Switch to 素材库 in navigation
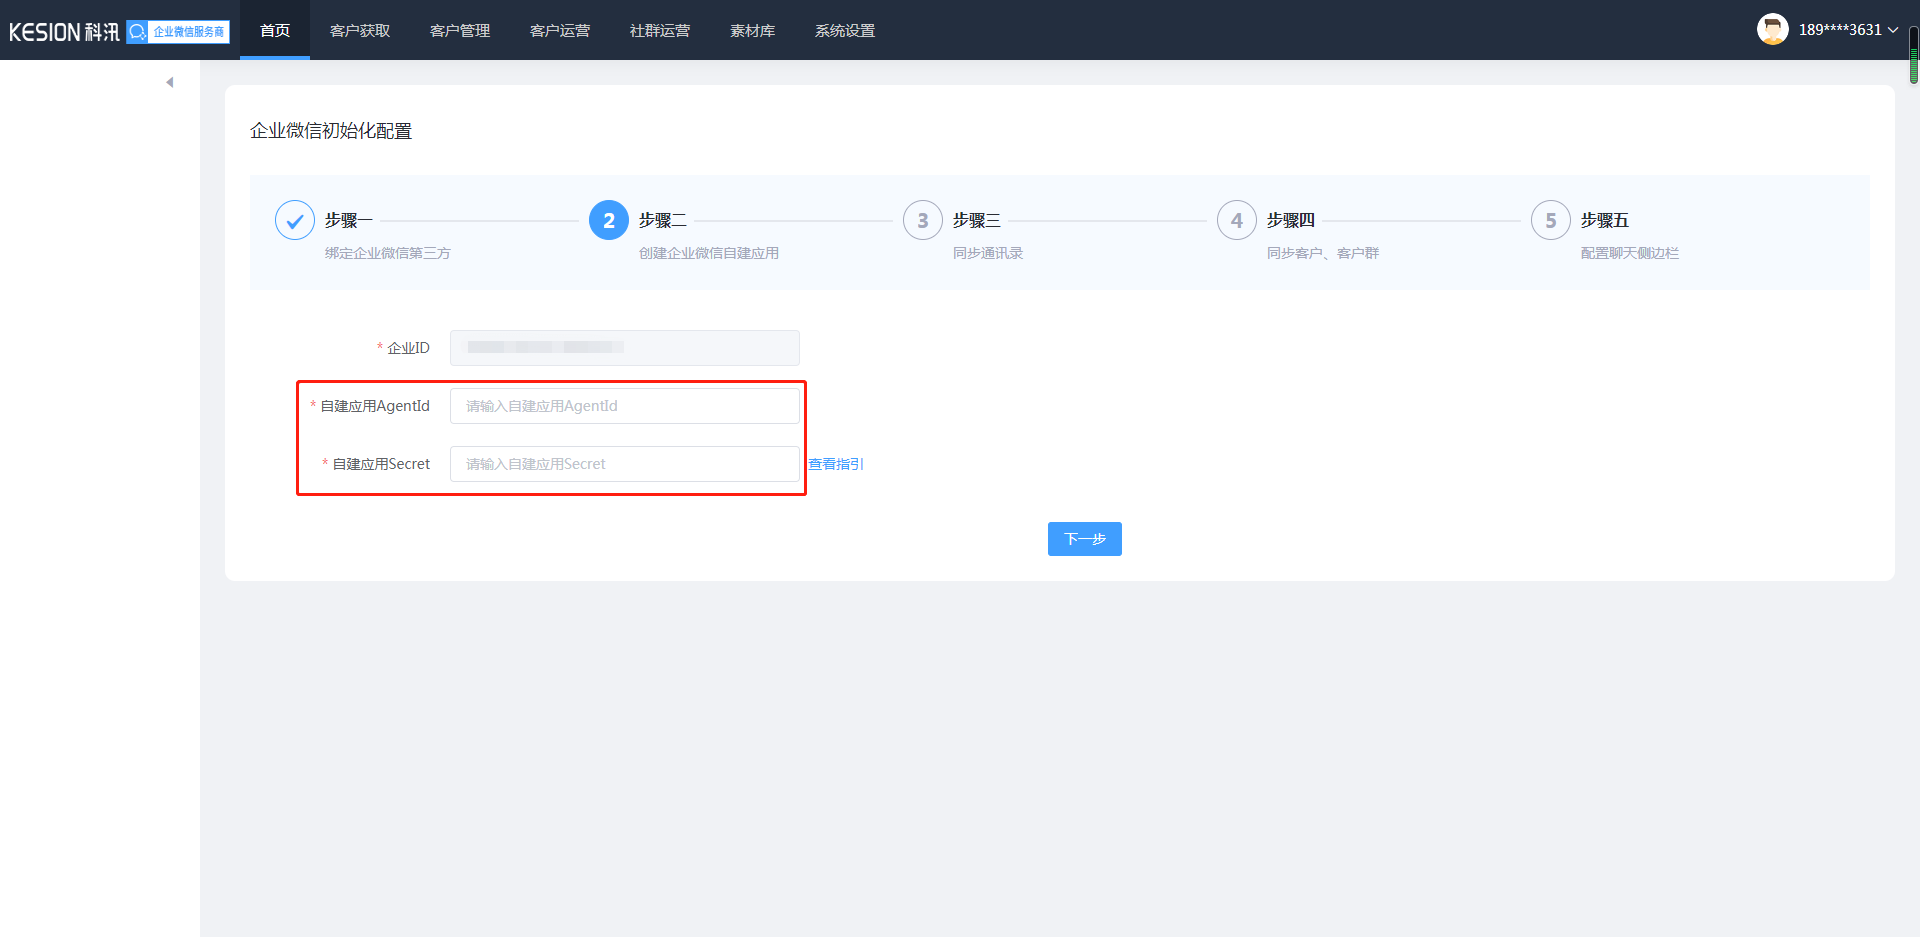This screenshot has width=1920, height=937. 752,31
